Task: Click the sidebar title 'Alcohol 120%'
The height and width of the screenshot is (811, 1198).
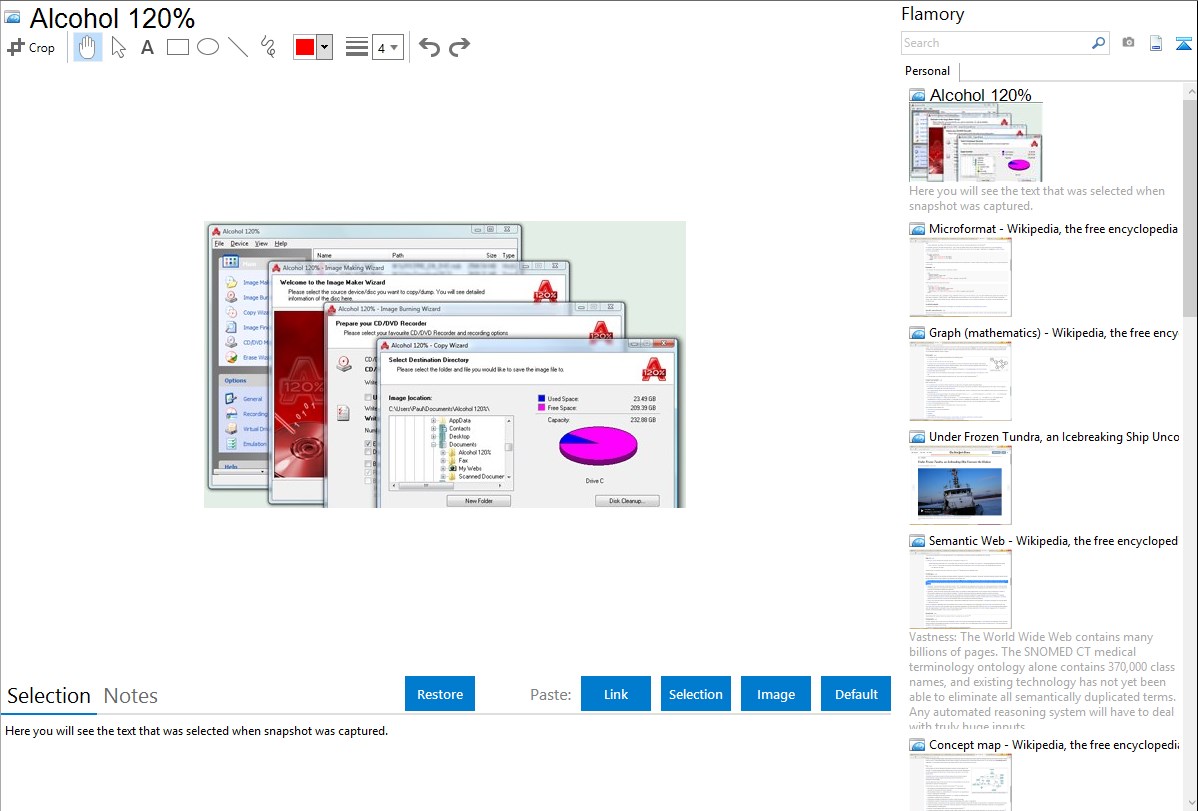Action: click(980, 96)
